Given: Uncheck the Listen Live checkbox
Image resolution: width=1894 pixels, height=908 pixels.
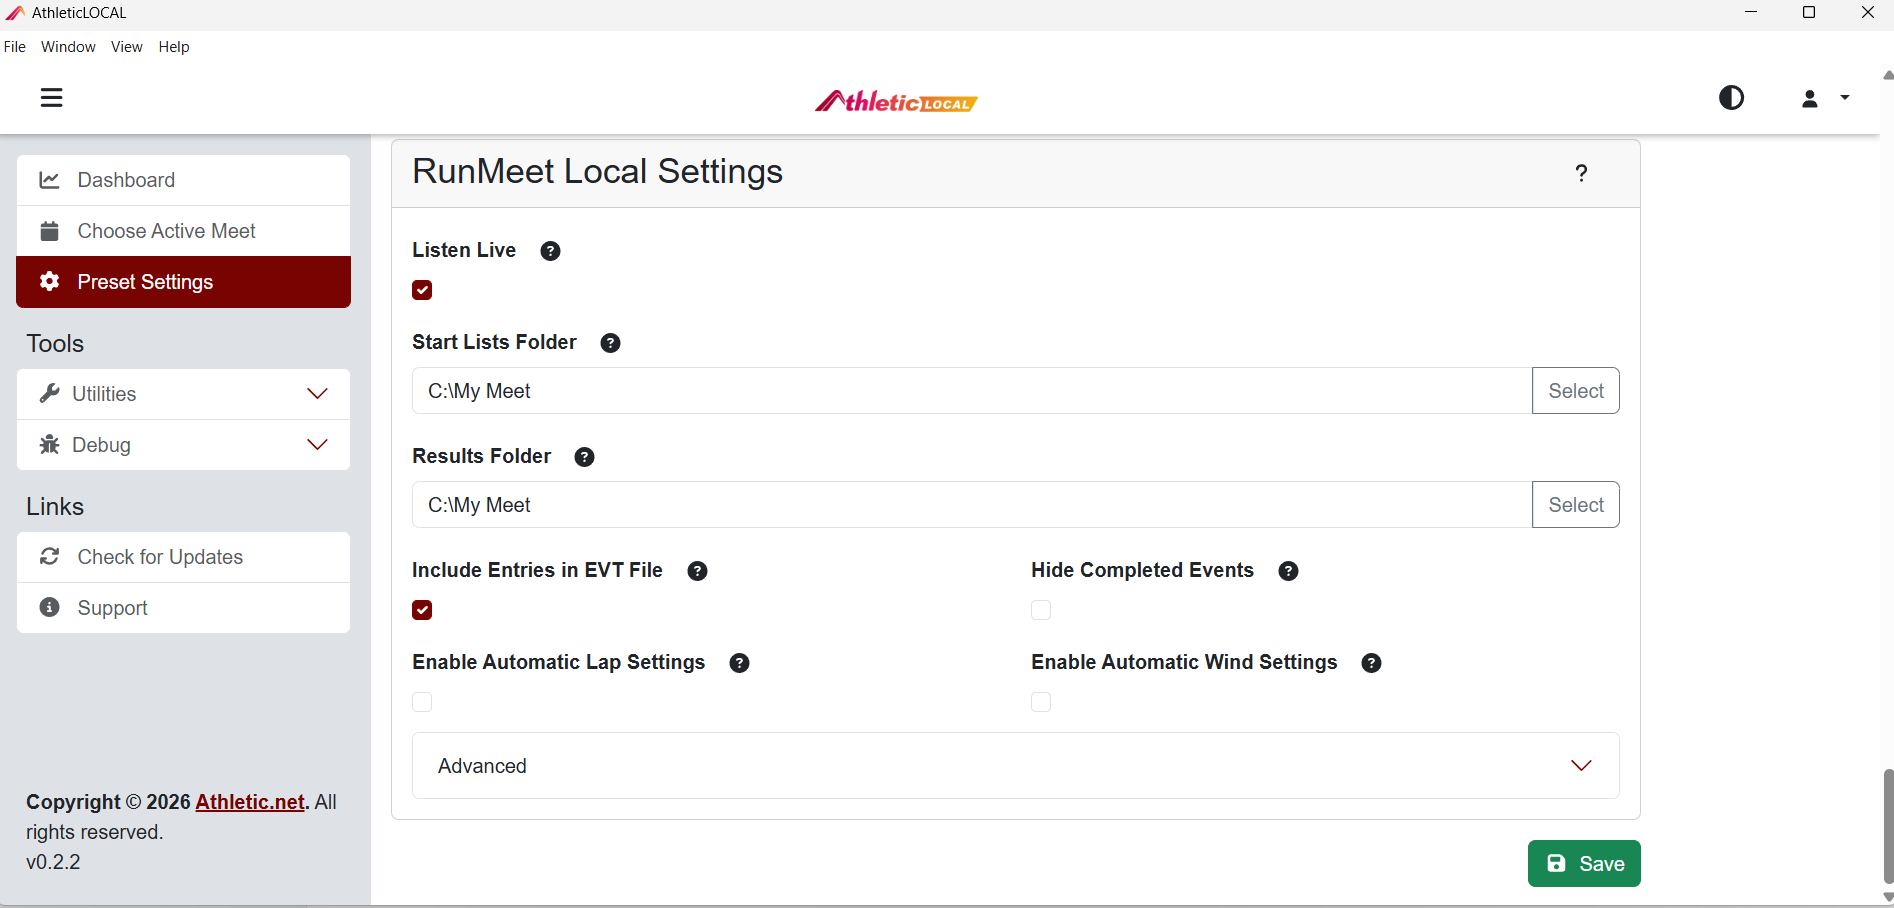Looking at the screenshot, I should (x=422, y=290).
